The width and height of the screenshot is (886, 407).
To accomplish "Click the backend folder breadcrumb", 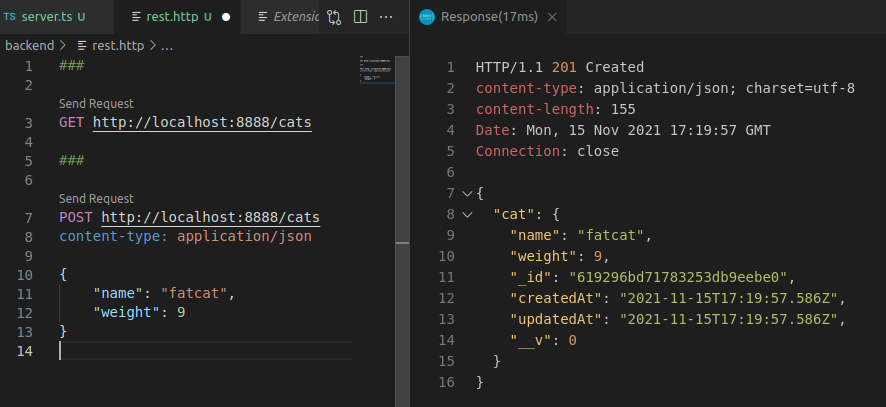I will point(29,45).
